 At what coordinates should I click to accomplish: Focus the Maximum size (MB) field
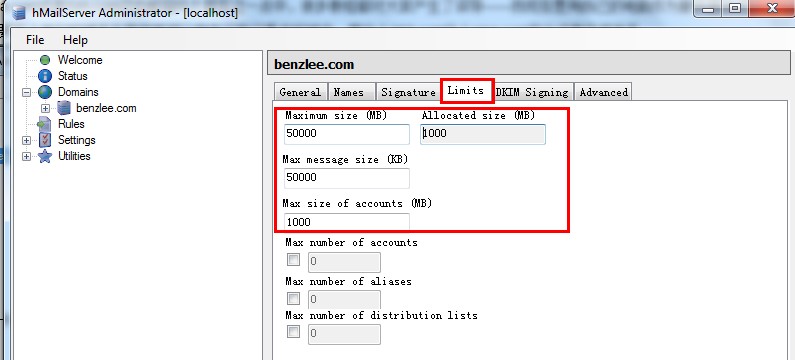(x=346, y=134)
